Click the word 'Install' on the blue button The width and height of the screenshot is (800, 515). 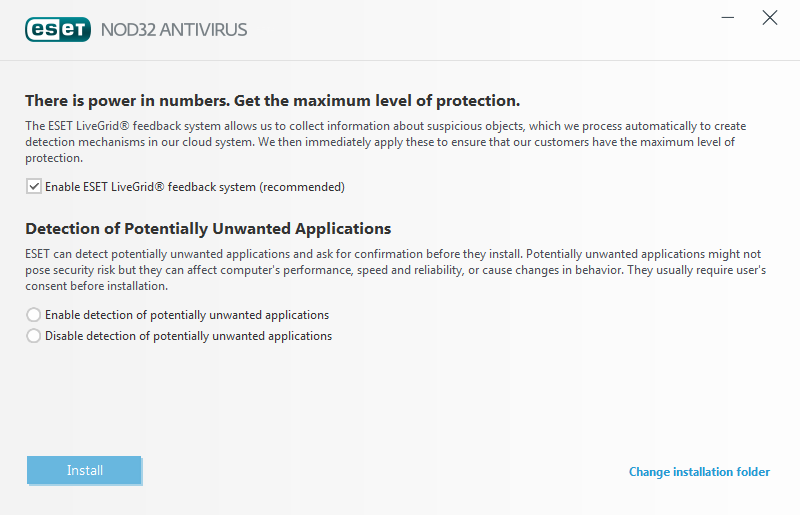tap(85, 470)
